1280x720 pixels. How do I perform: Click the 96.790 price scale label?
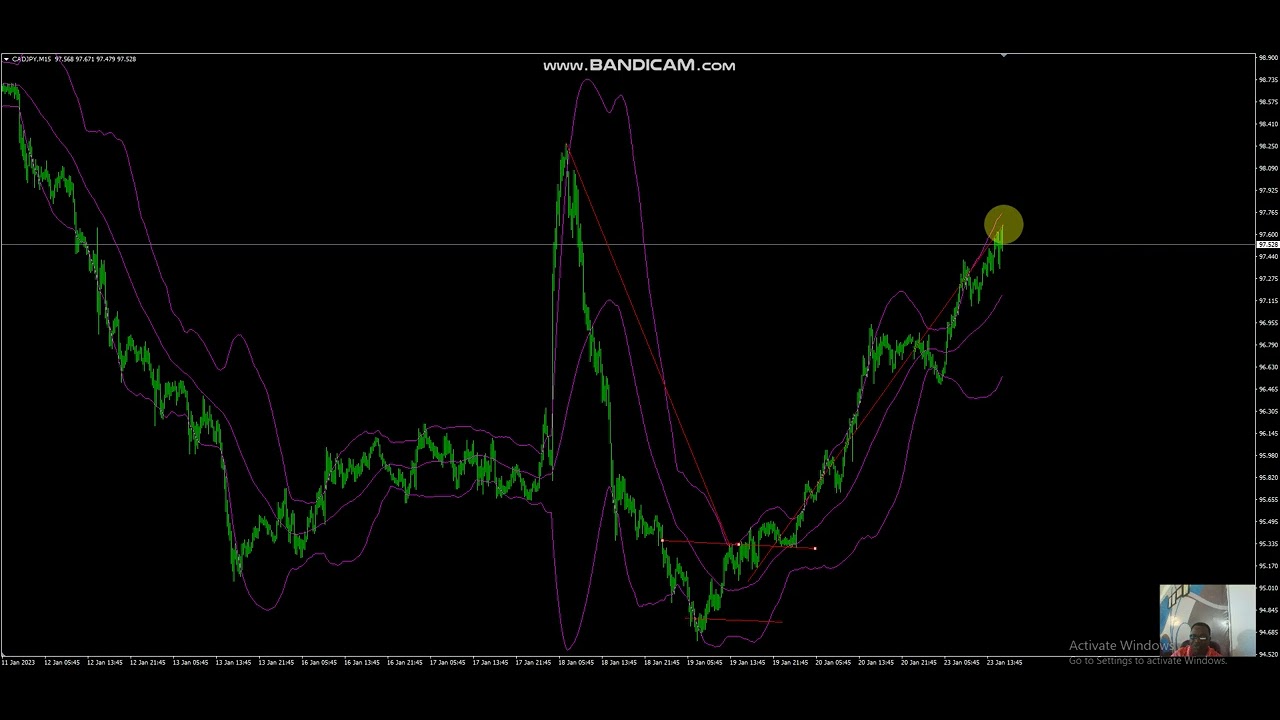tap(1268, 345)
